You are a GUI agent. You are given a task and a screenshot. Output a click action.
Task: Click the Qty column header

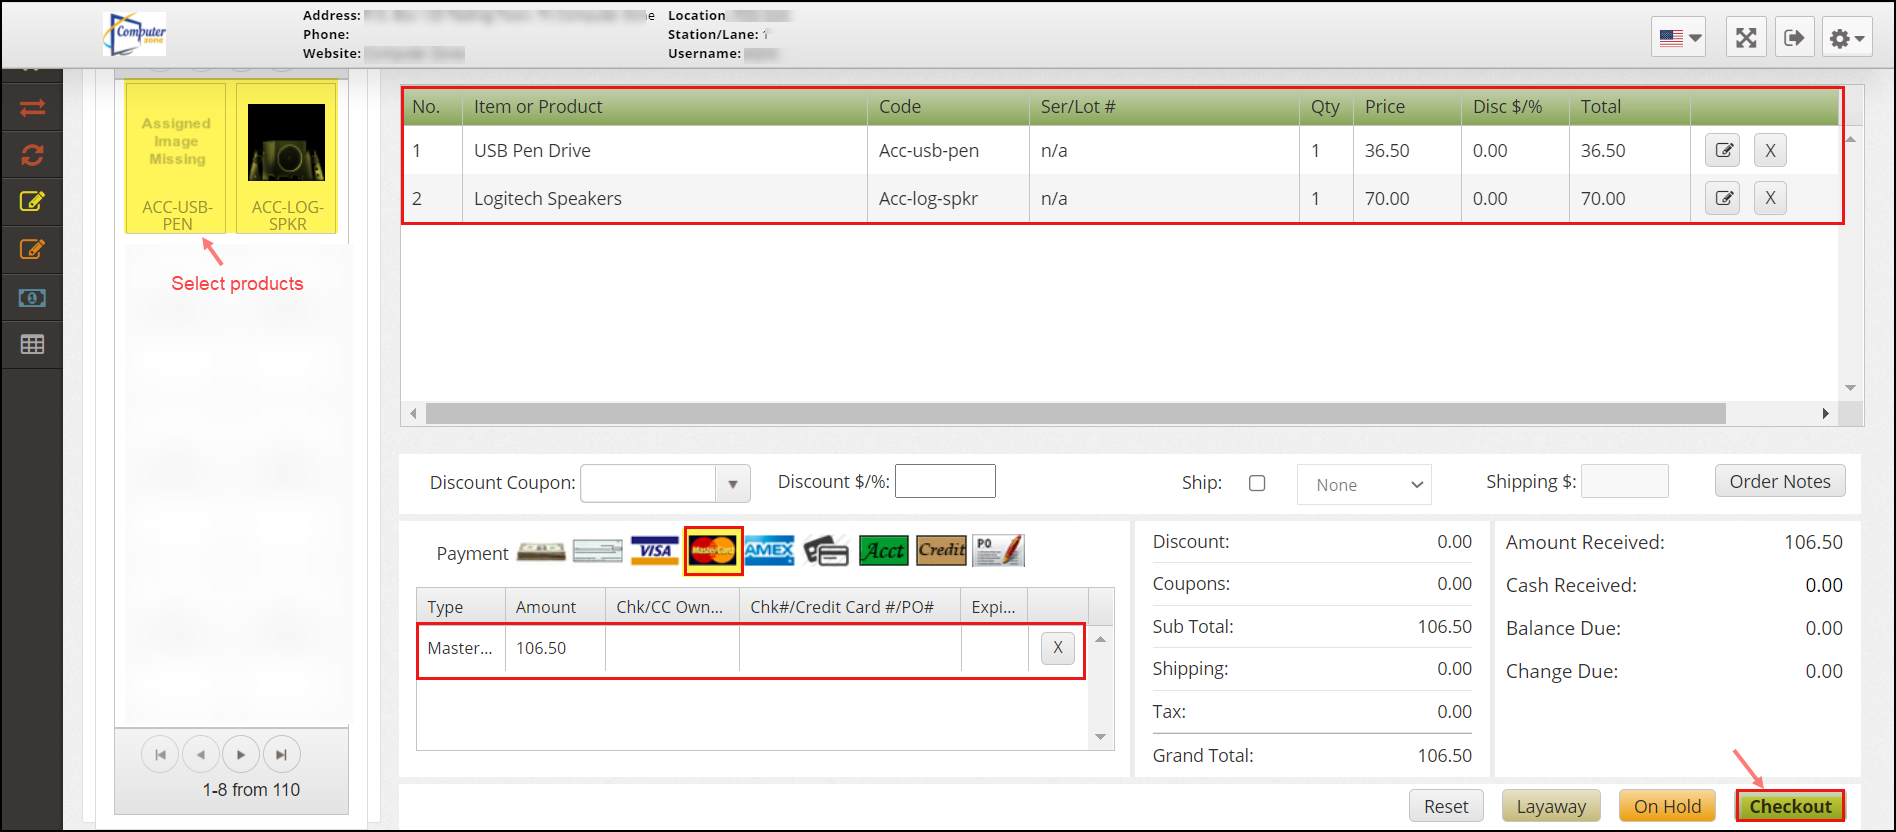tap(1325, 107)
